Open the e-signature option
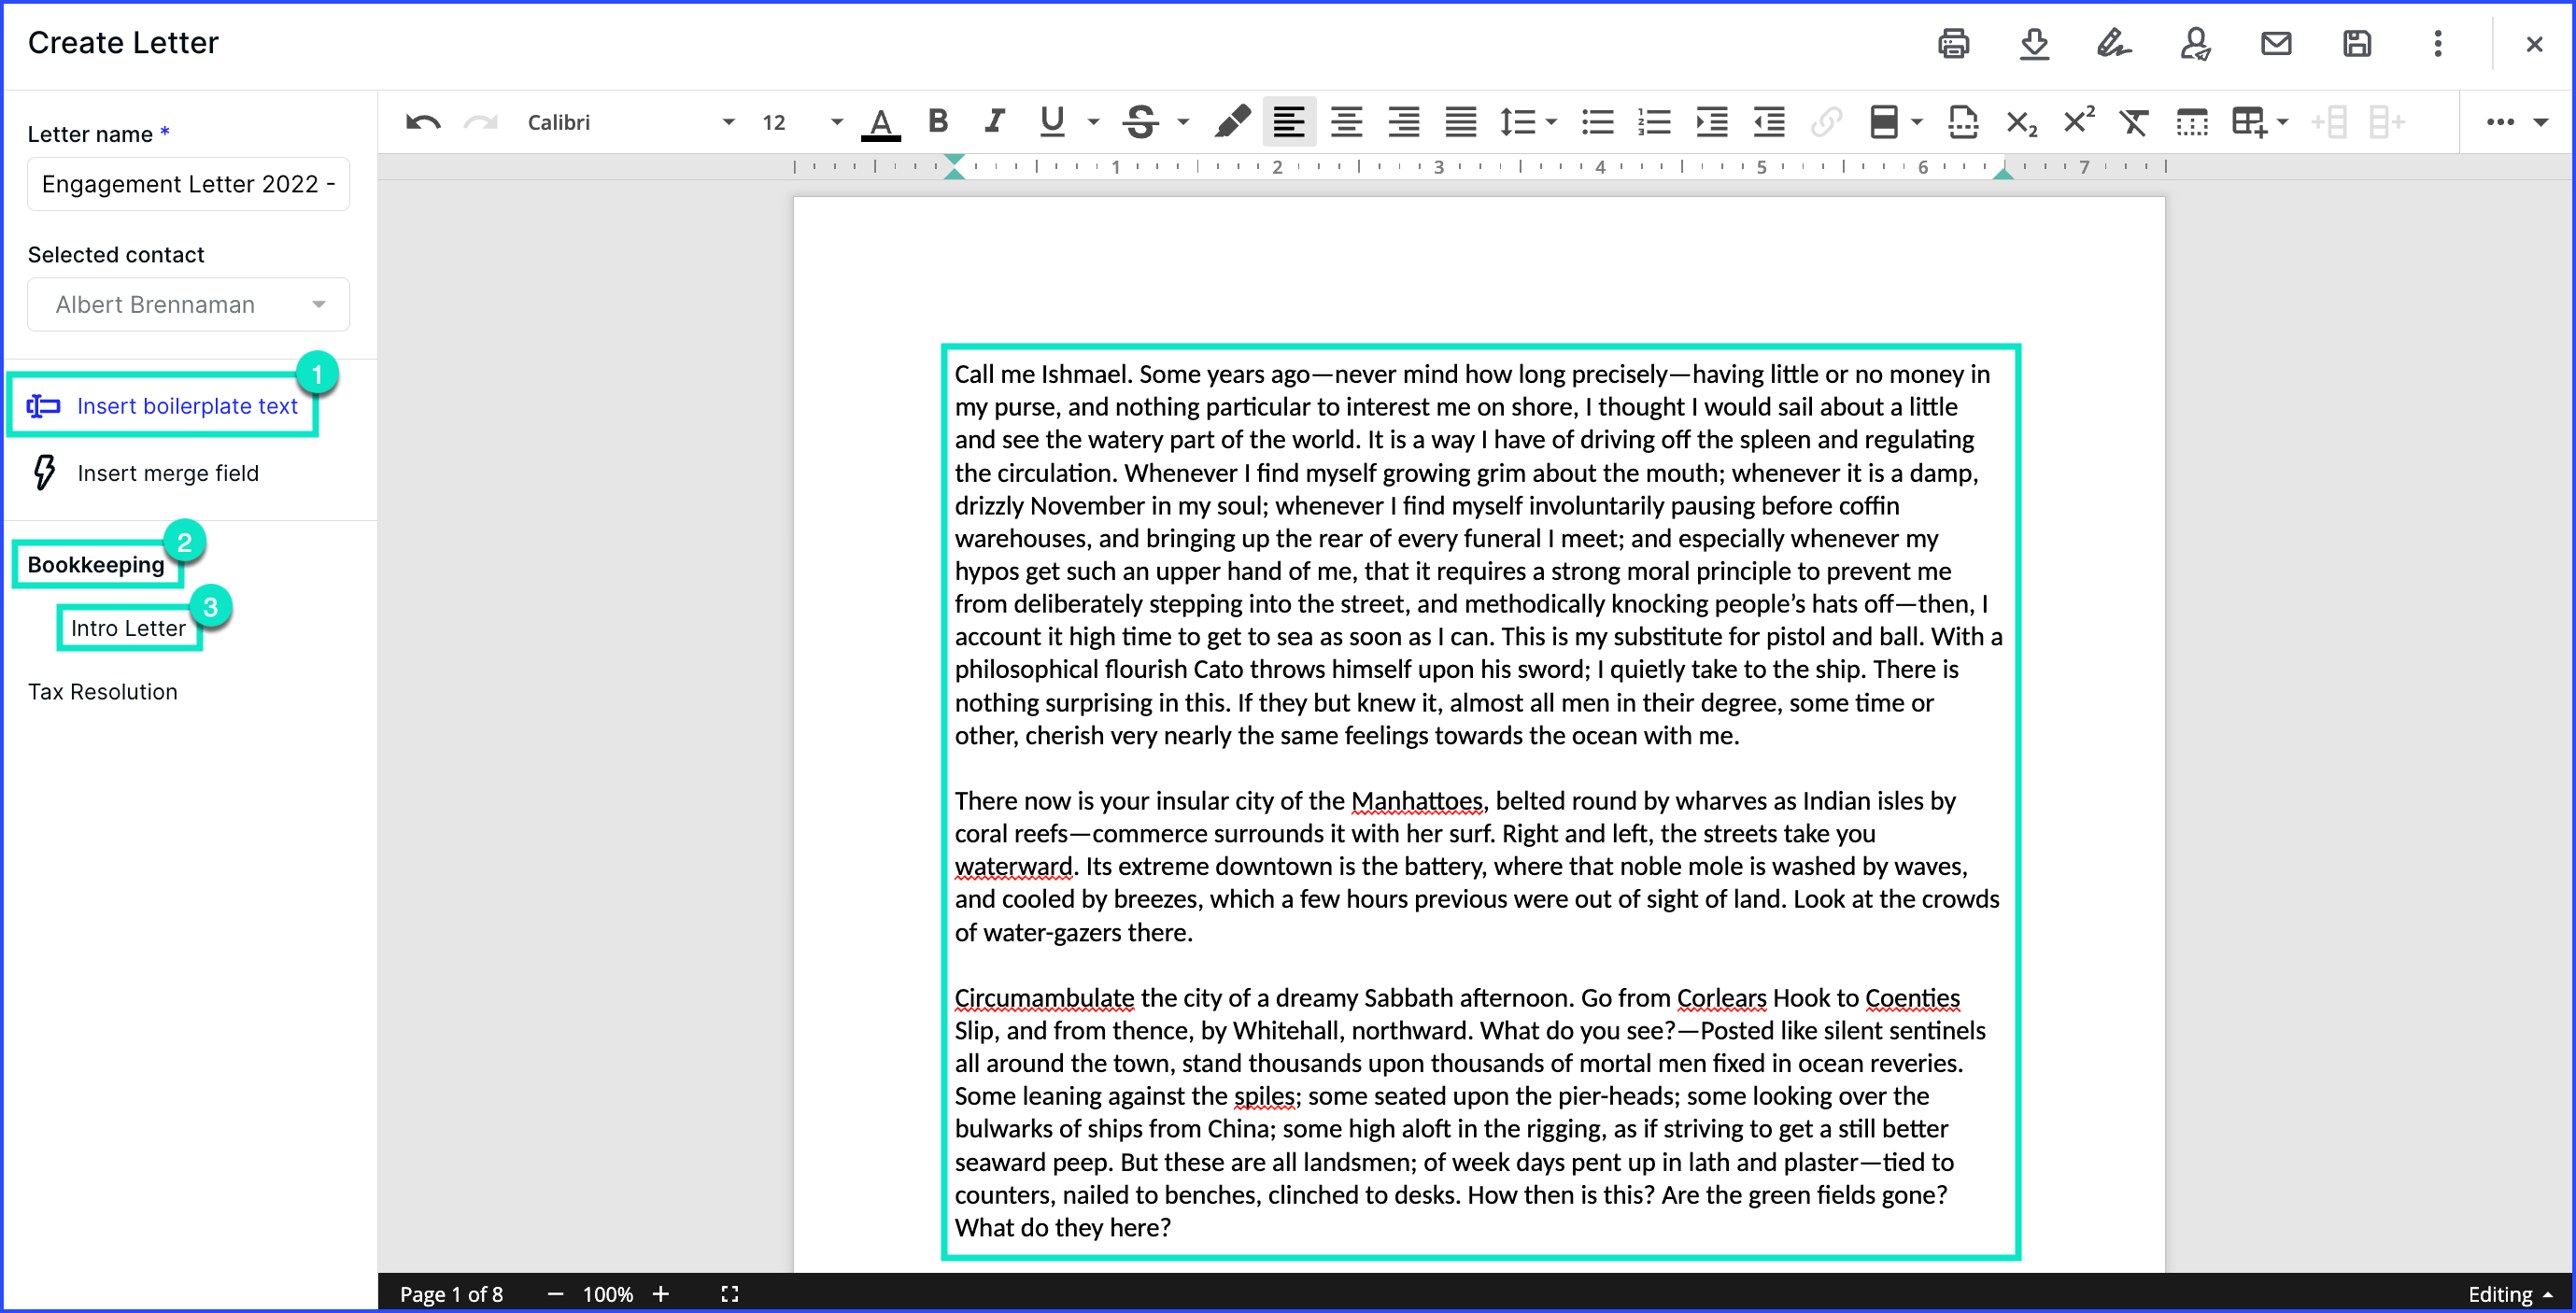The height and width of the screenshot is (1313, 2576). click(2114, 44)
